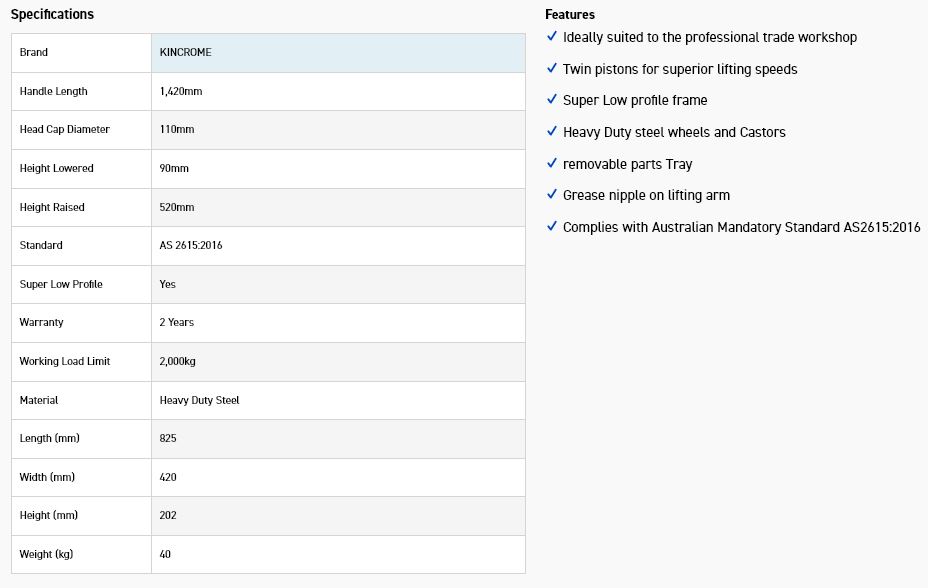Viewport: 928px width, 588px height.
Task: Click the checkmark next to Twin pistons feature
Action: tap(552, 69)
